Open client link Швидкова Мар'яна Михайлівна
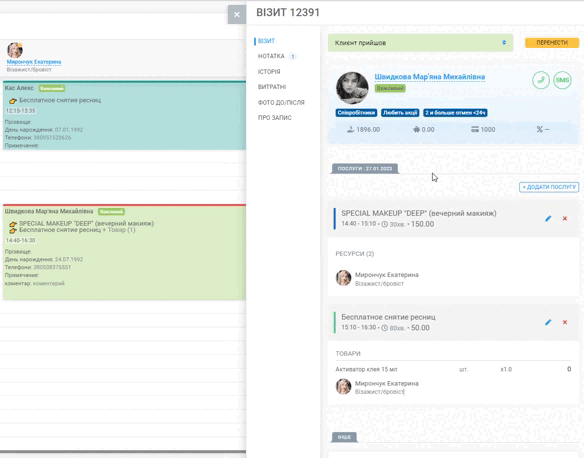Screen dimensions: 584x458 [429, 77]
